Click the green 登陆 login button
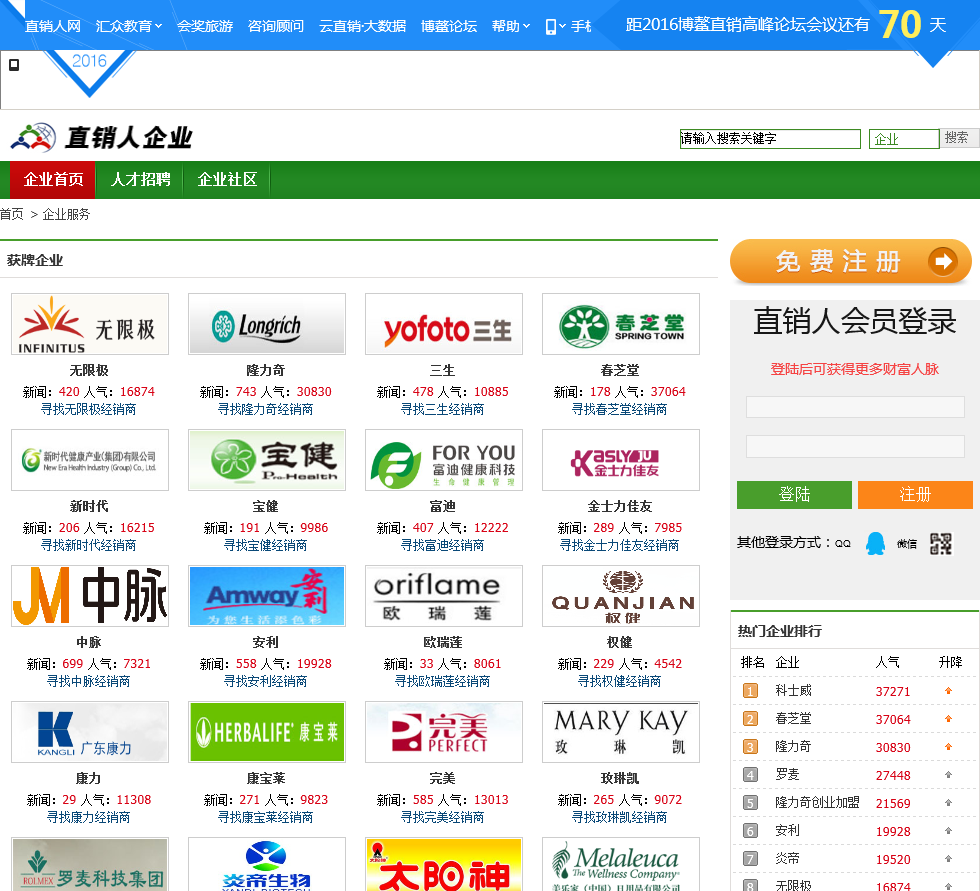Screen dimensions: 980x891 point(794,495)
